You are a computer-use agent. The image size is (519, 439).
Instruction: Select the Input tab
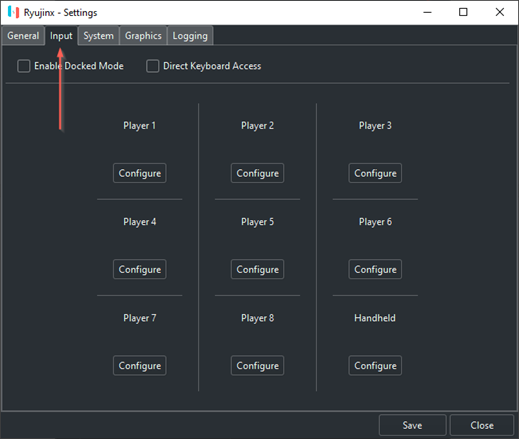[61, 36]
